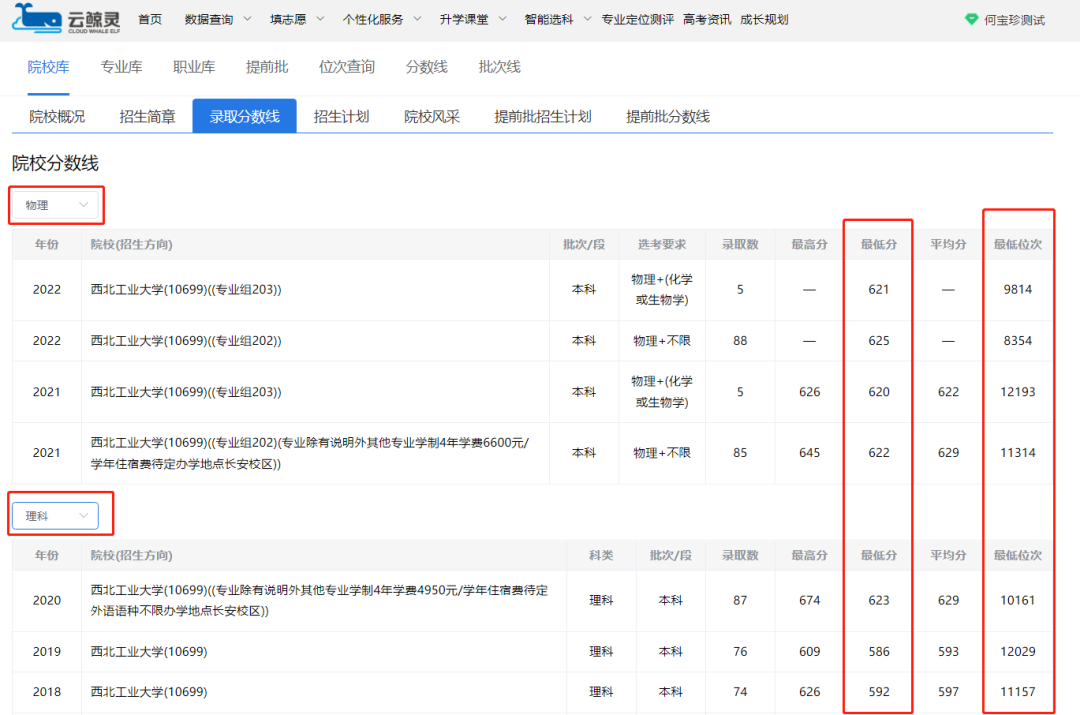
Task: Click 选考要求 column header
Action: coord(661,245)
